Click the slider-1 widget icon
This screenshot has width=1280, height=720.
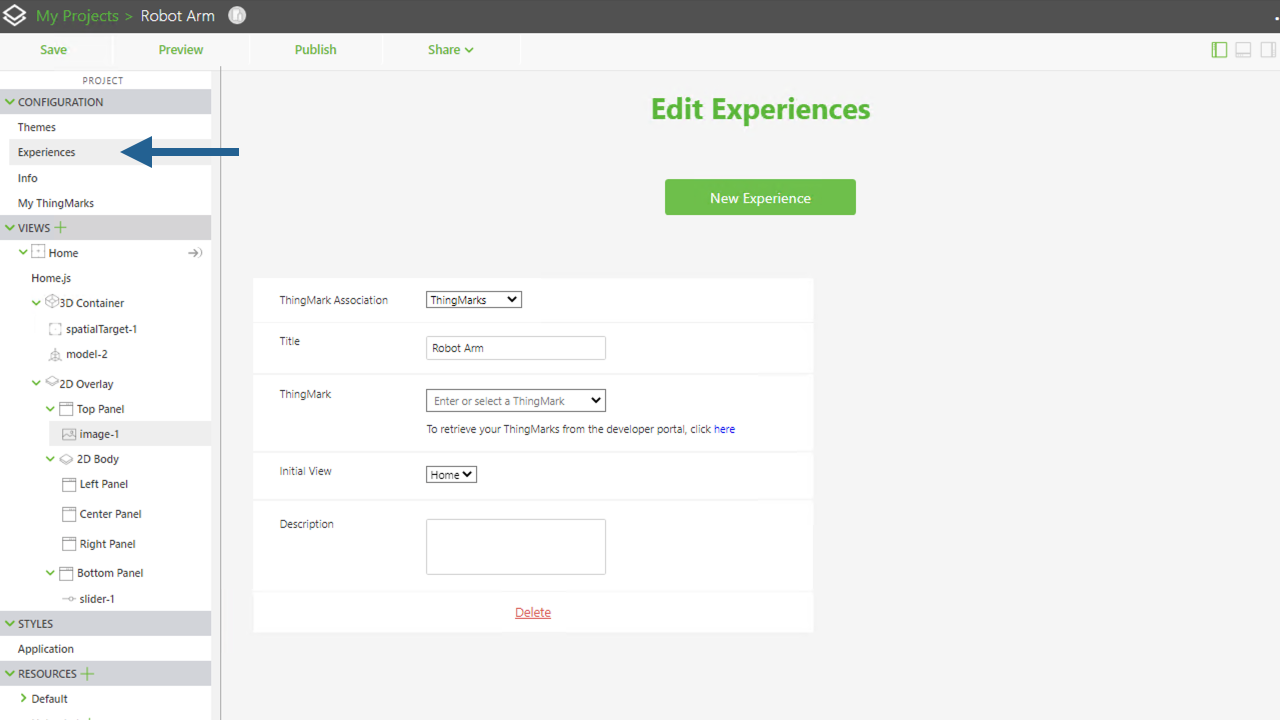69,599
